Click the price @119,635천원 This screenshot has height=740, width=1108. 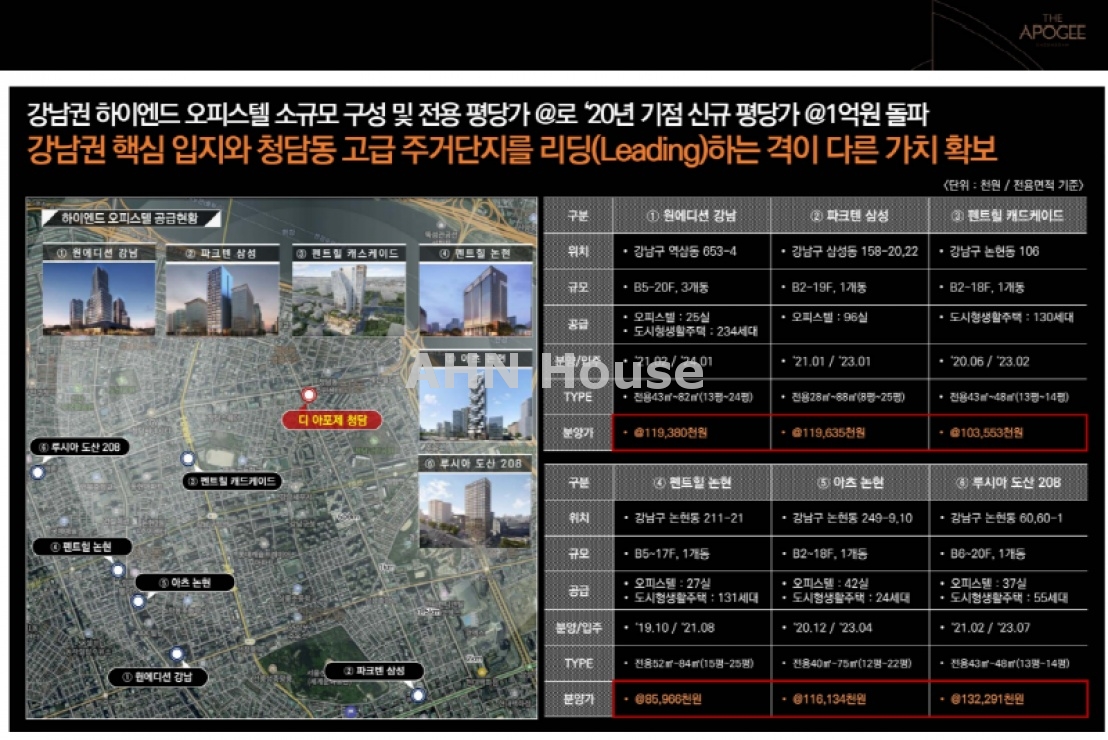[828, 433]
